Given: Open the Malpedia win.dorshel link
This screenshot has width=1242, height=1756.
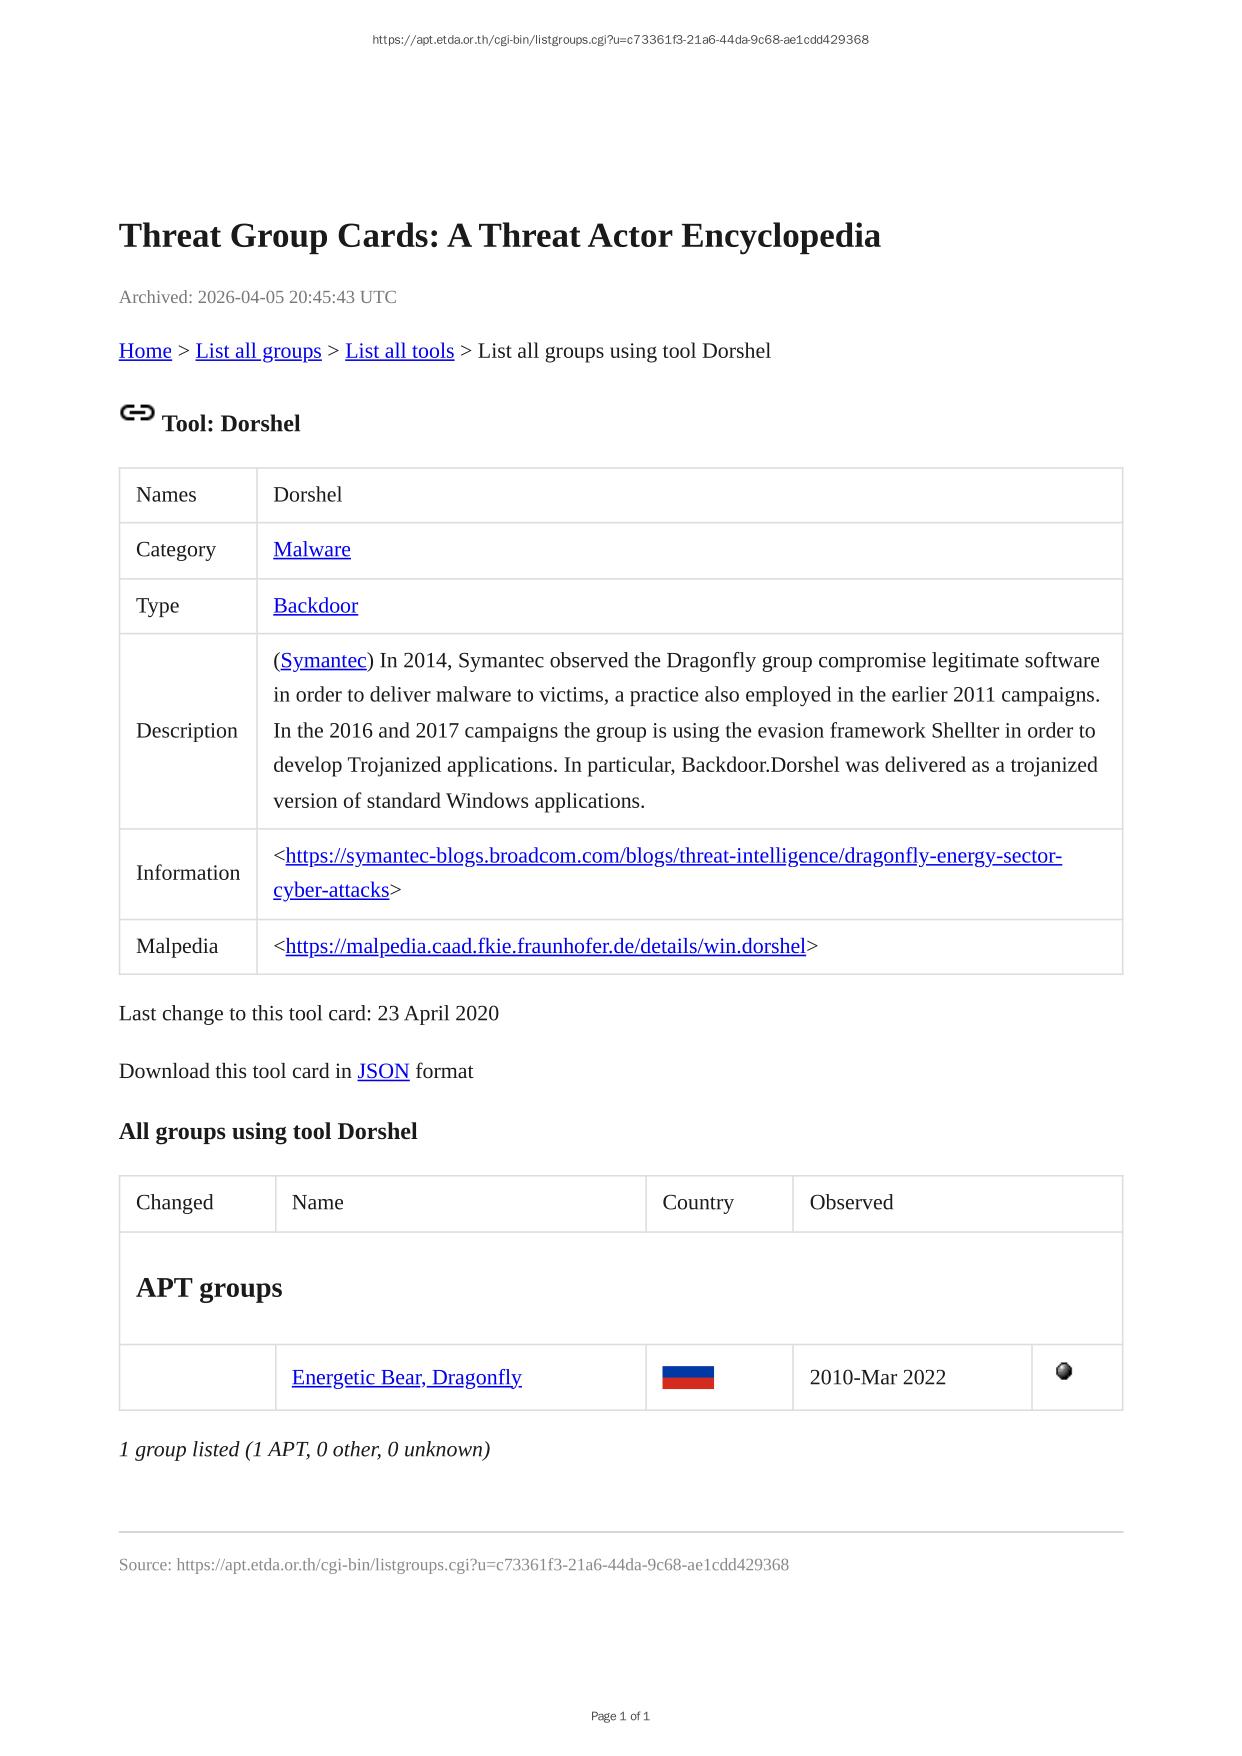Looking at the screenshot, I should coord(545,946).
